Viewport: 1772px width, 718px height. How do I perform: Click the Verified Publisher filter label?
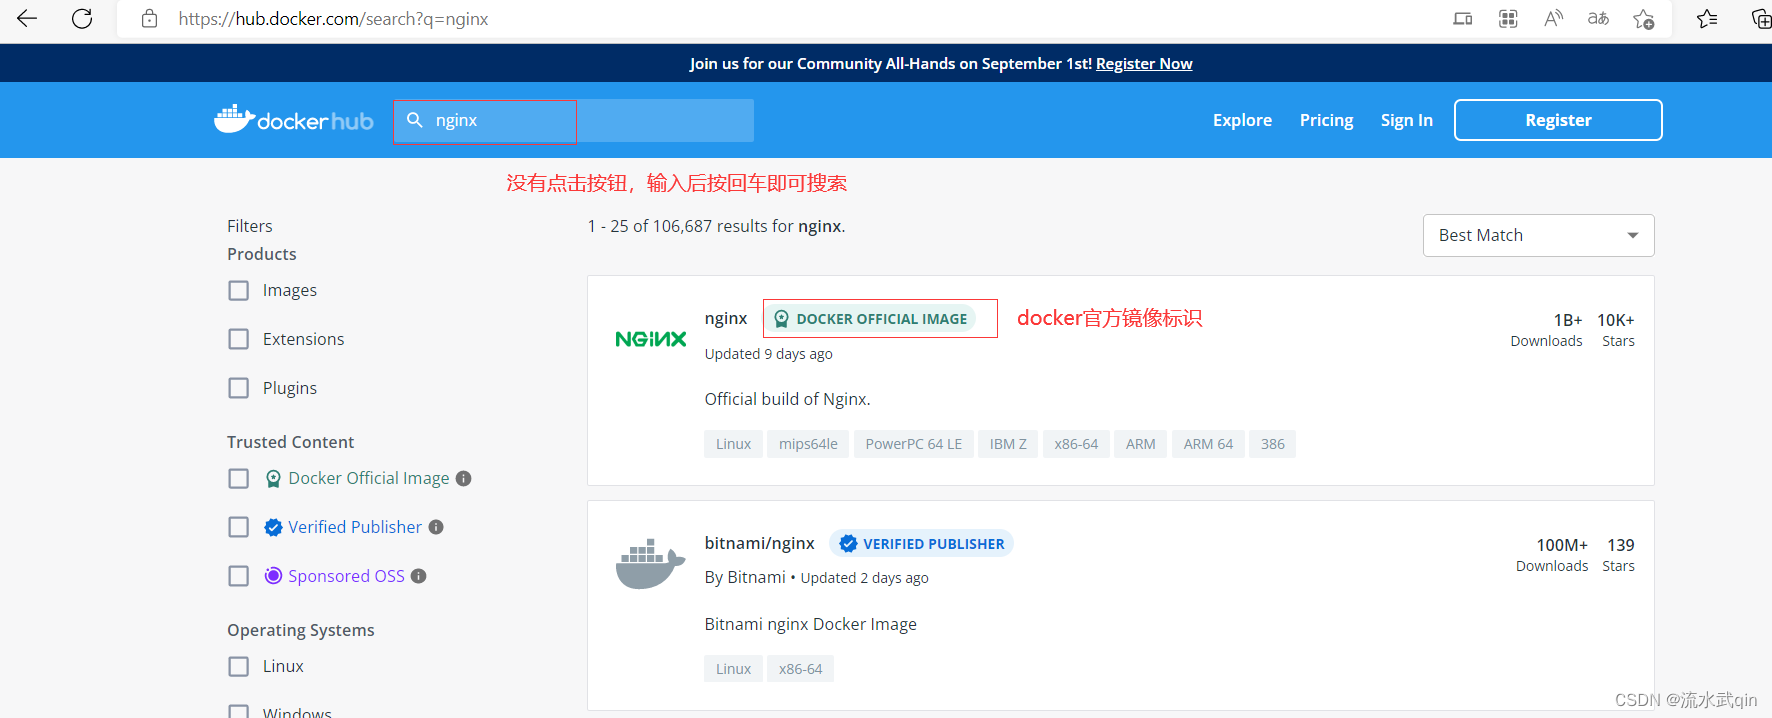355,527
